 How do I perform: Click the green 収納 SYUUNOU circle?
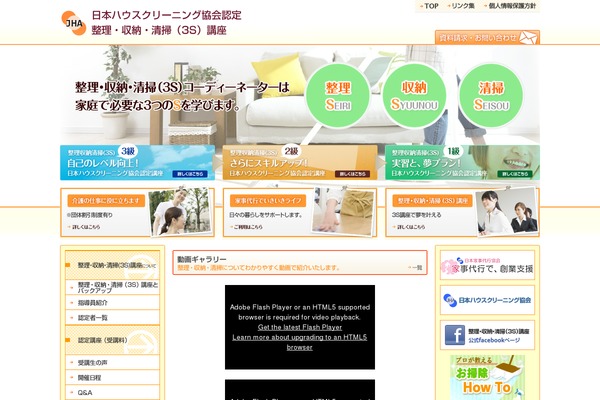414,96
